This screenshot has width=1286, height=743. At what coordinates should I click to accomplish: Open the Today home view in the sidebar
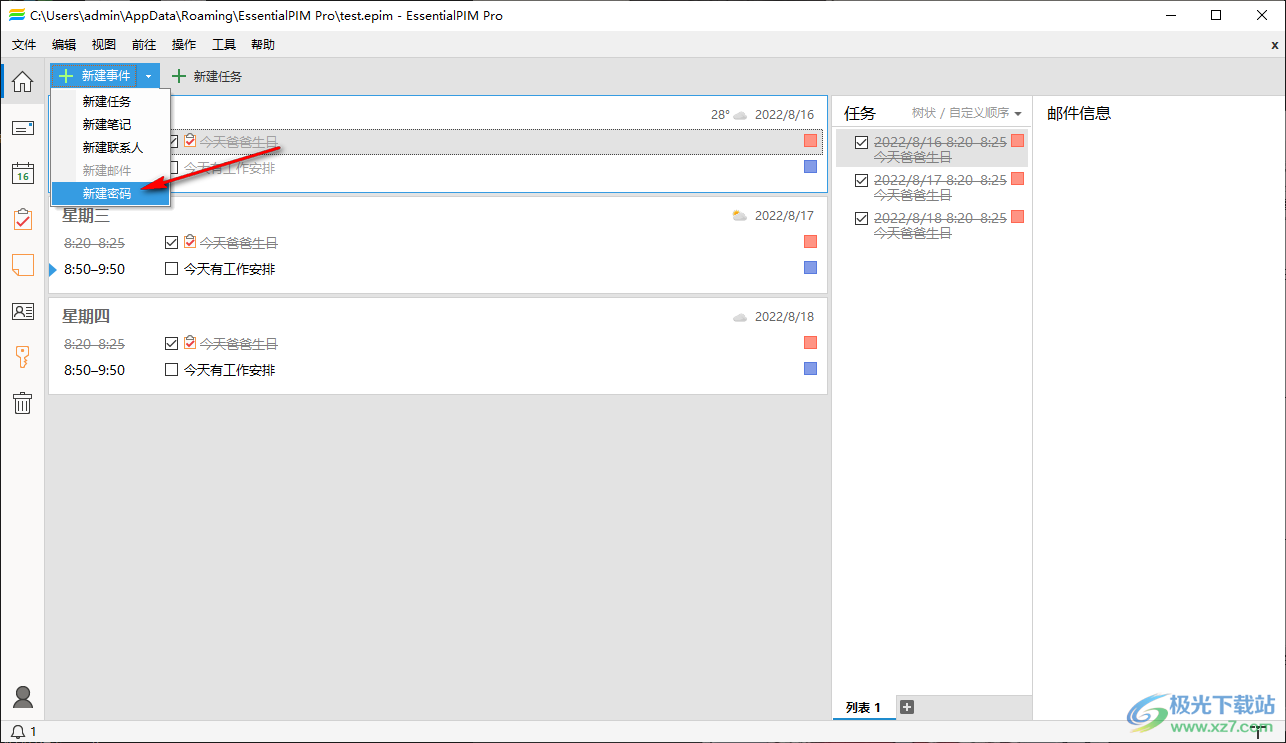pyautogui.click(x=22, y=82)
